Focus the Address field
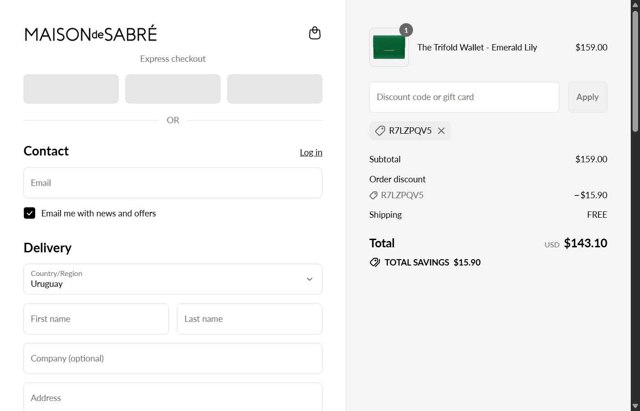640x411 pixels. [173, 397]
